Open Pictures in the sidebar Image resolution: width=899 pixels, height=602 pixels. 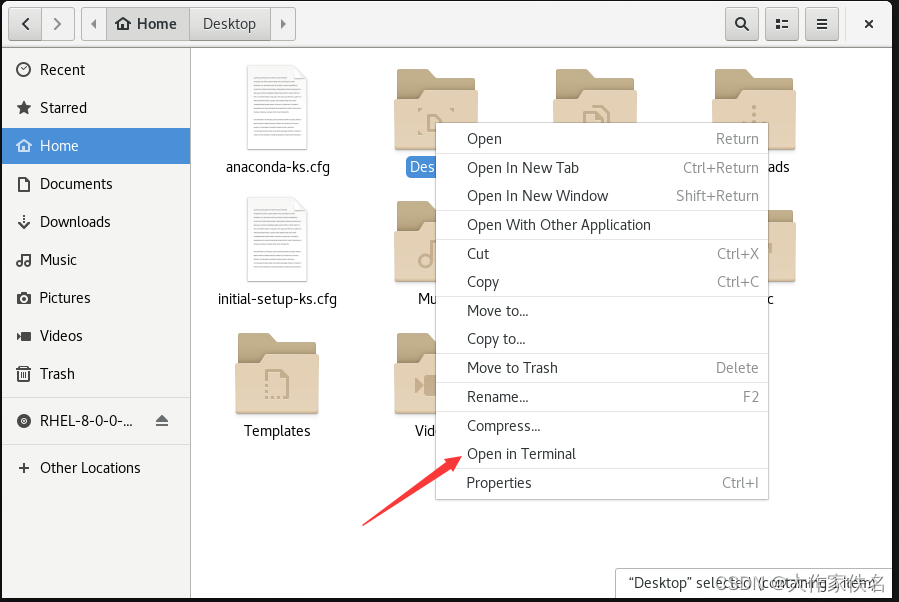tap(96, 298)
